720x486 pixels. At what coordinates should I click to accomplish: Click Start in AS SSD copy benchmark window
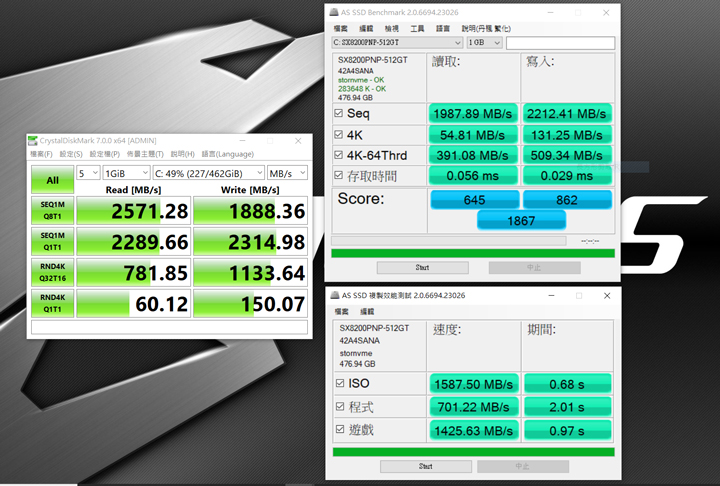426,466
